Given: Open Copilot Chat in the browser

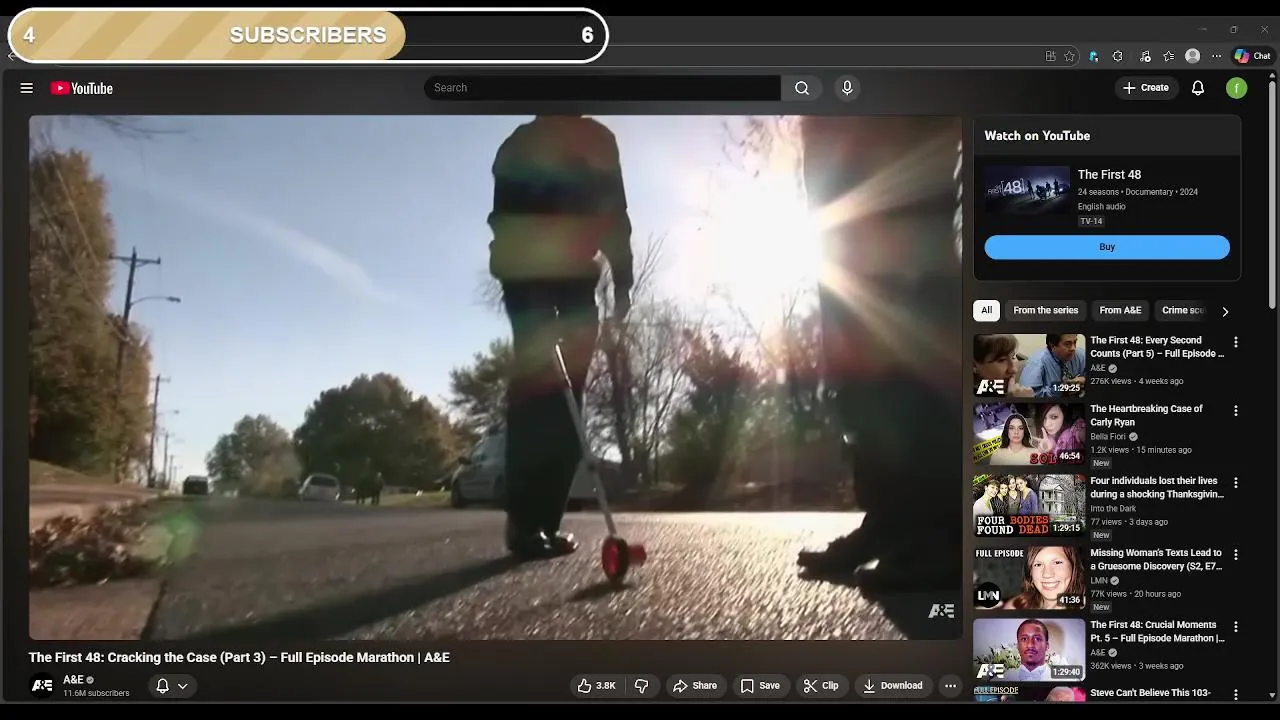Looking at the screenshot, I should pyautogui.click(x=1252, y=56).
